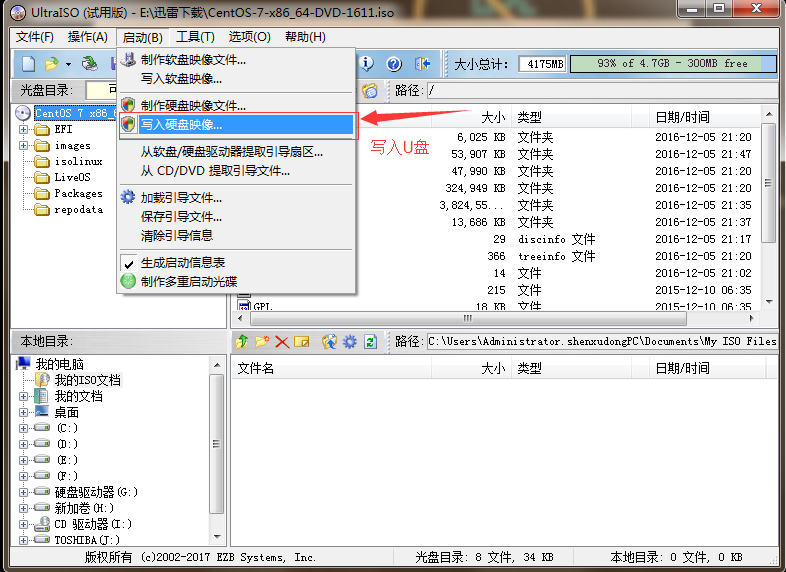Expand the 我的文档 tree node
Screen dimensions: 786x572
[x=24, y=396]
